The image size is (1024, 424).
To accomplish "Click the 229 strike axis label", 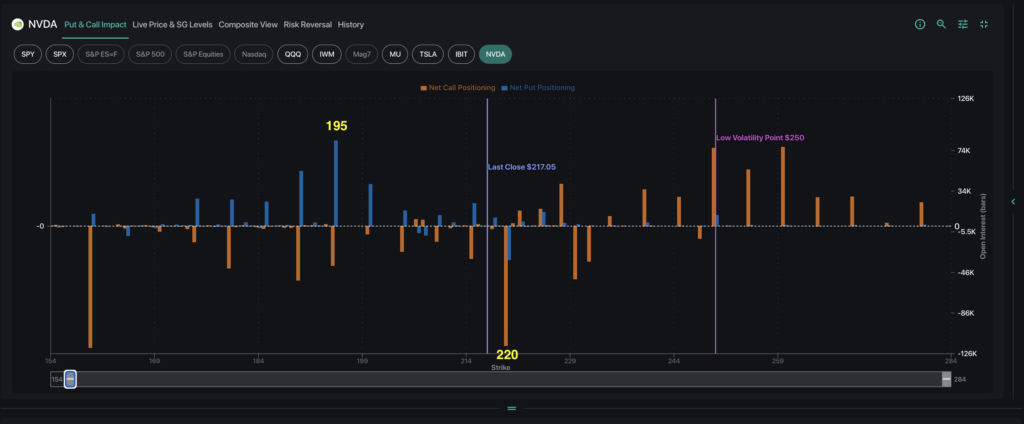I will click(570, 361).
